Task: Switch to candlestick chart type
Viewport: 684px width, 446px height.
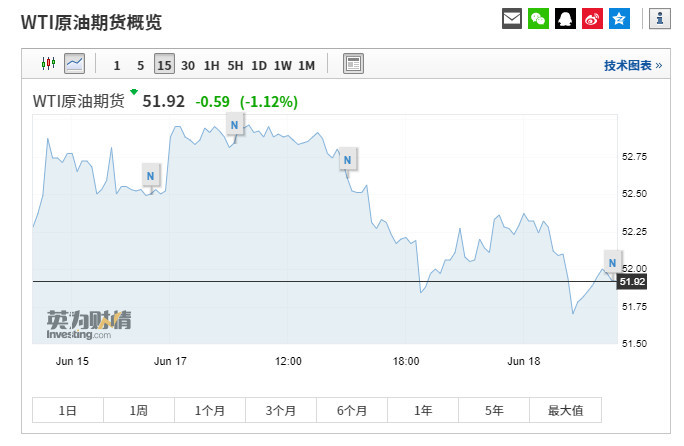Action: 48,64
